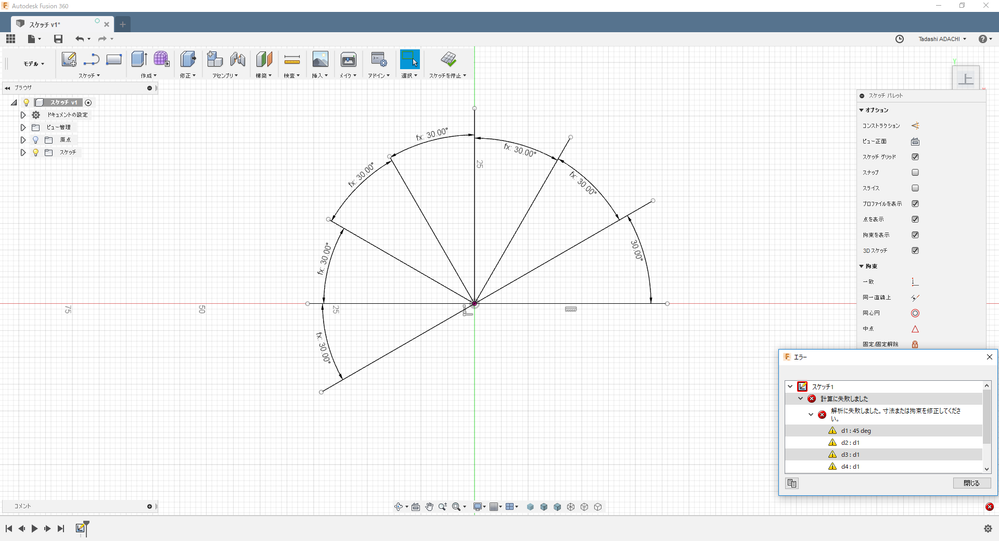Expand the ビュー管理 tree node
Screen dimensions: 999x541
click(x=23, y=127)
